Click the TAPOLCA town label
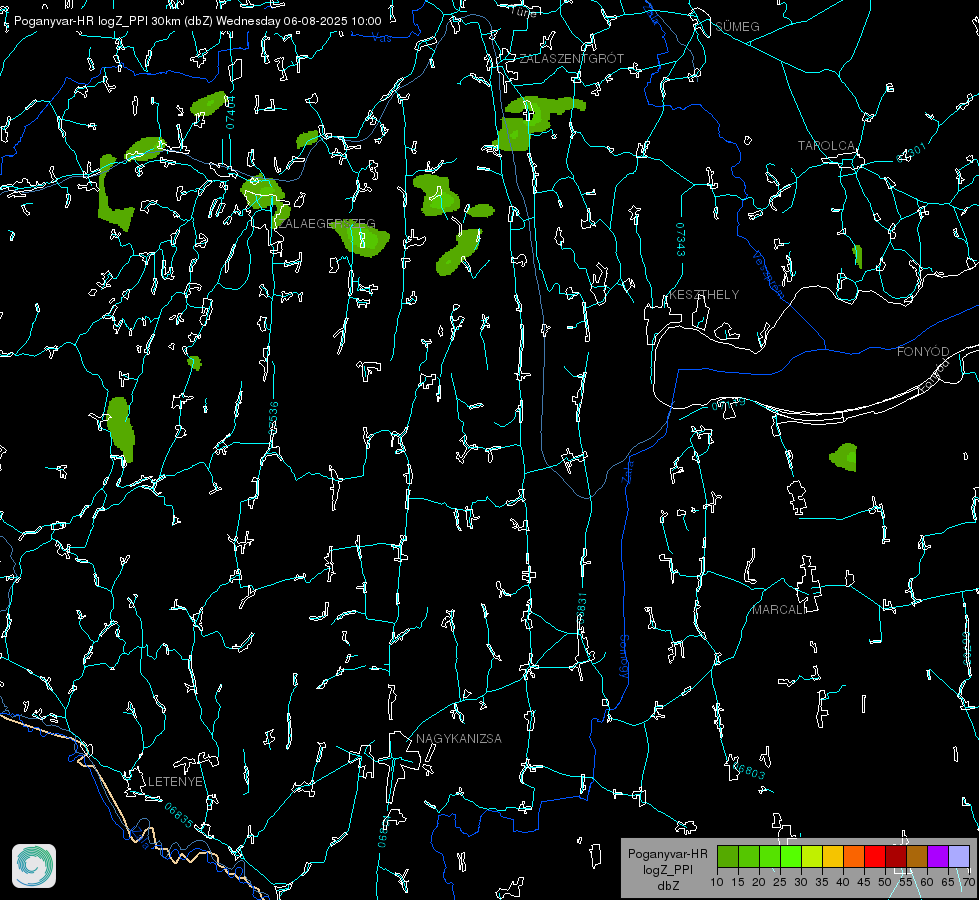The image size is (979, 900). [x=826, y=146]
